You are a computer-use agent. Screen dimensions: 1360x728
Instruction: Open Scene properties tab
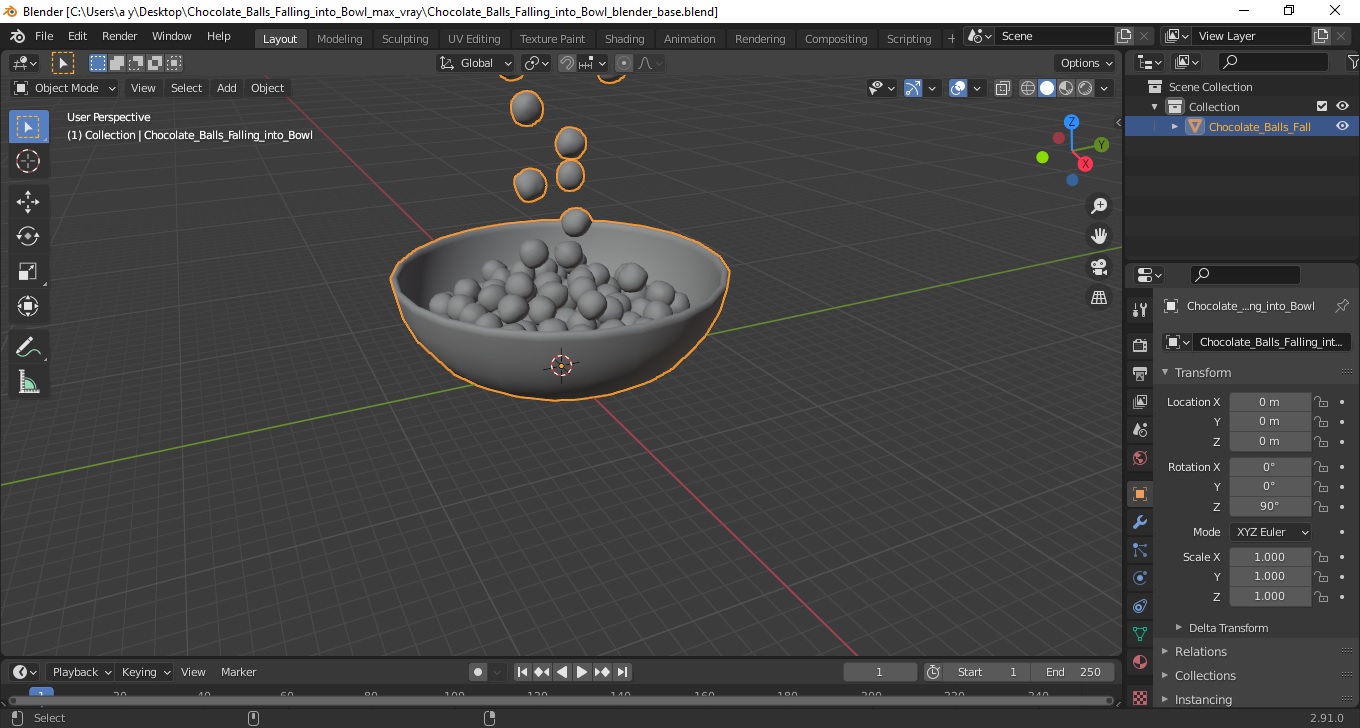point(1139,429)
